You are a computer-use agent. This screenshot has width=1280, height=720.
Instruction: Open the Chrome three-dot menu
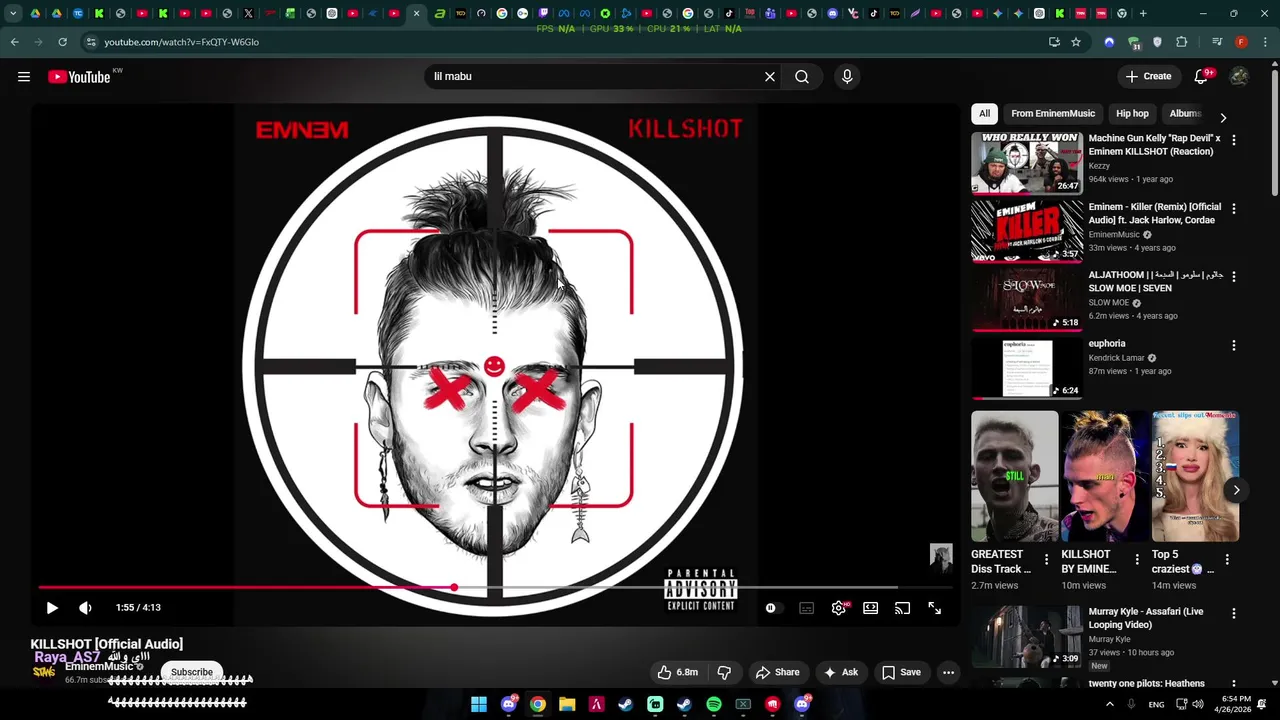(x=1266, y=42)
